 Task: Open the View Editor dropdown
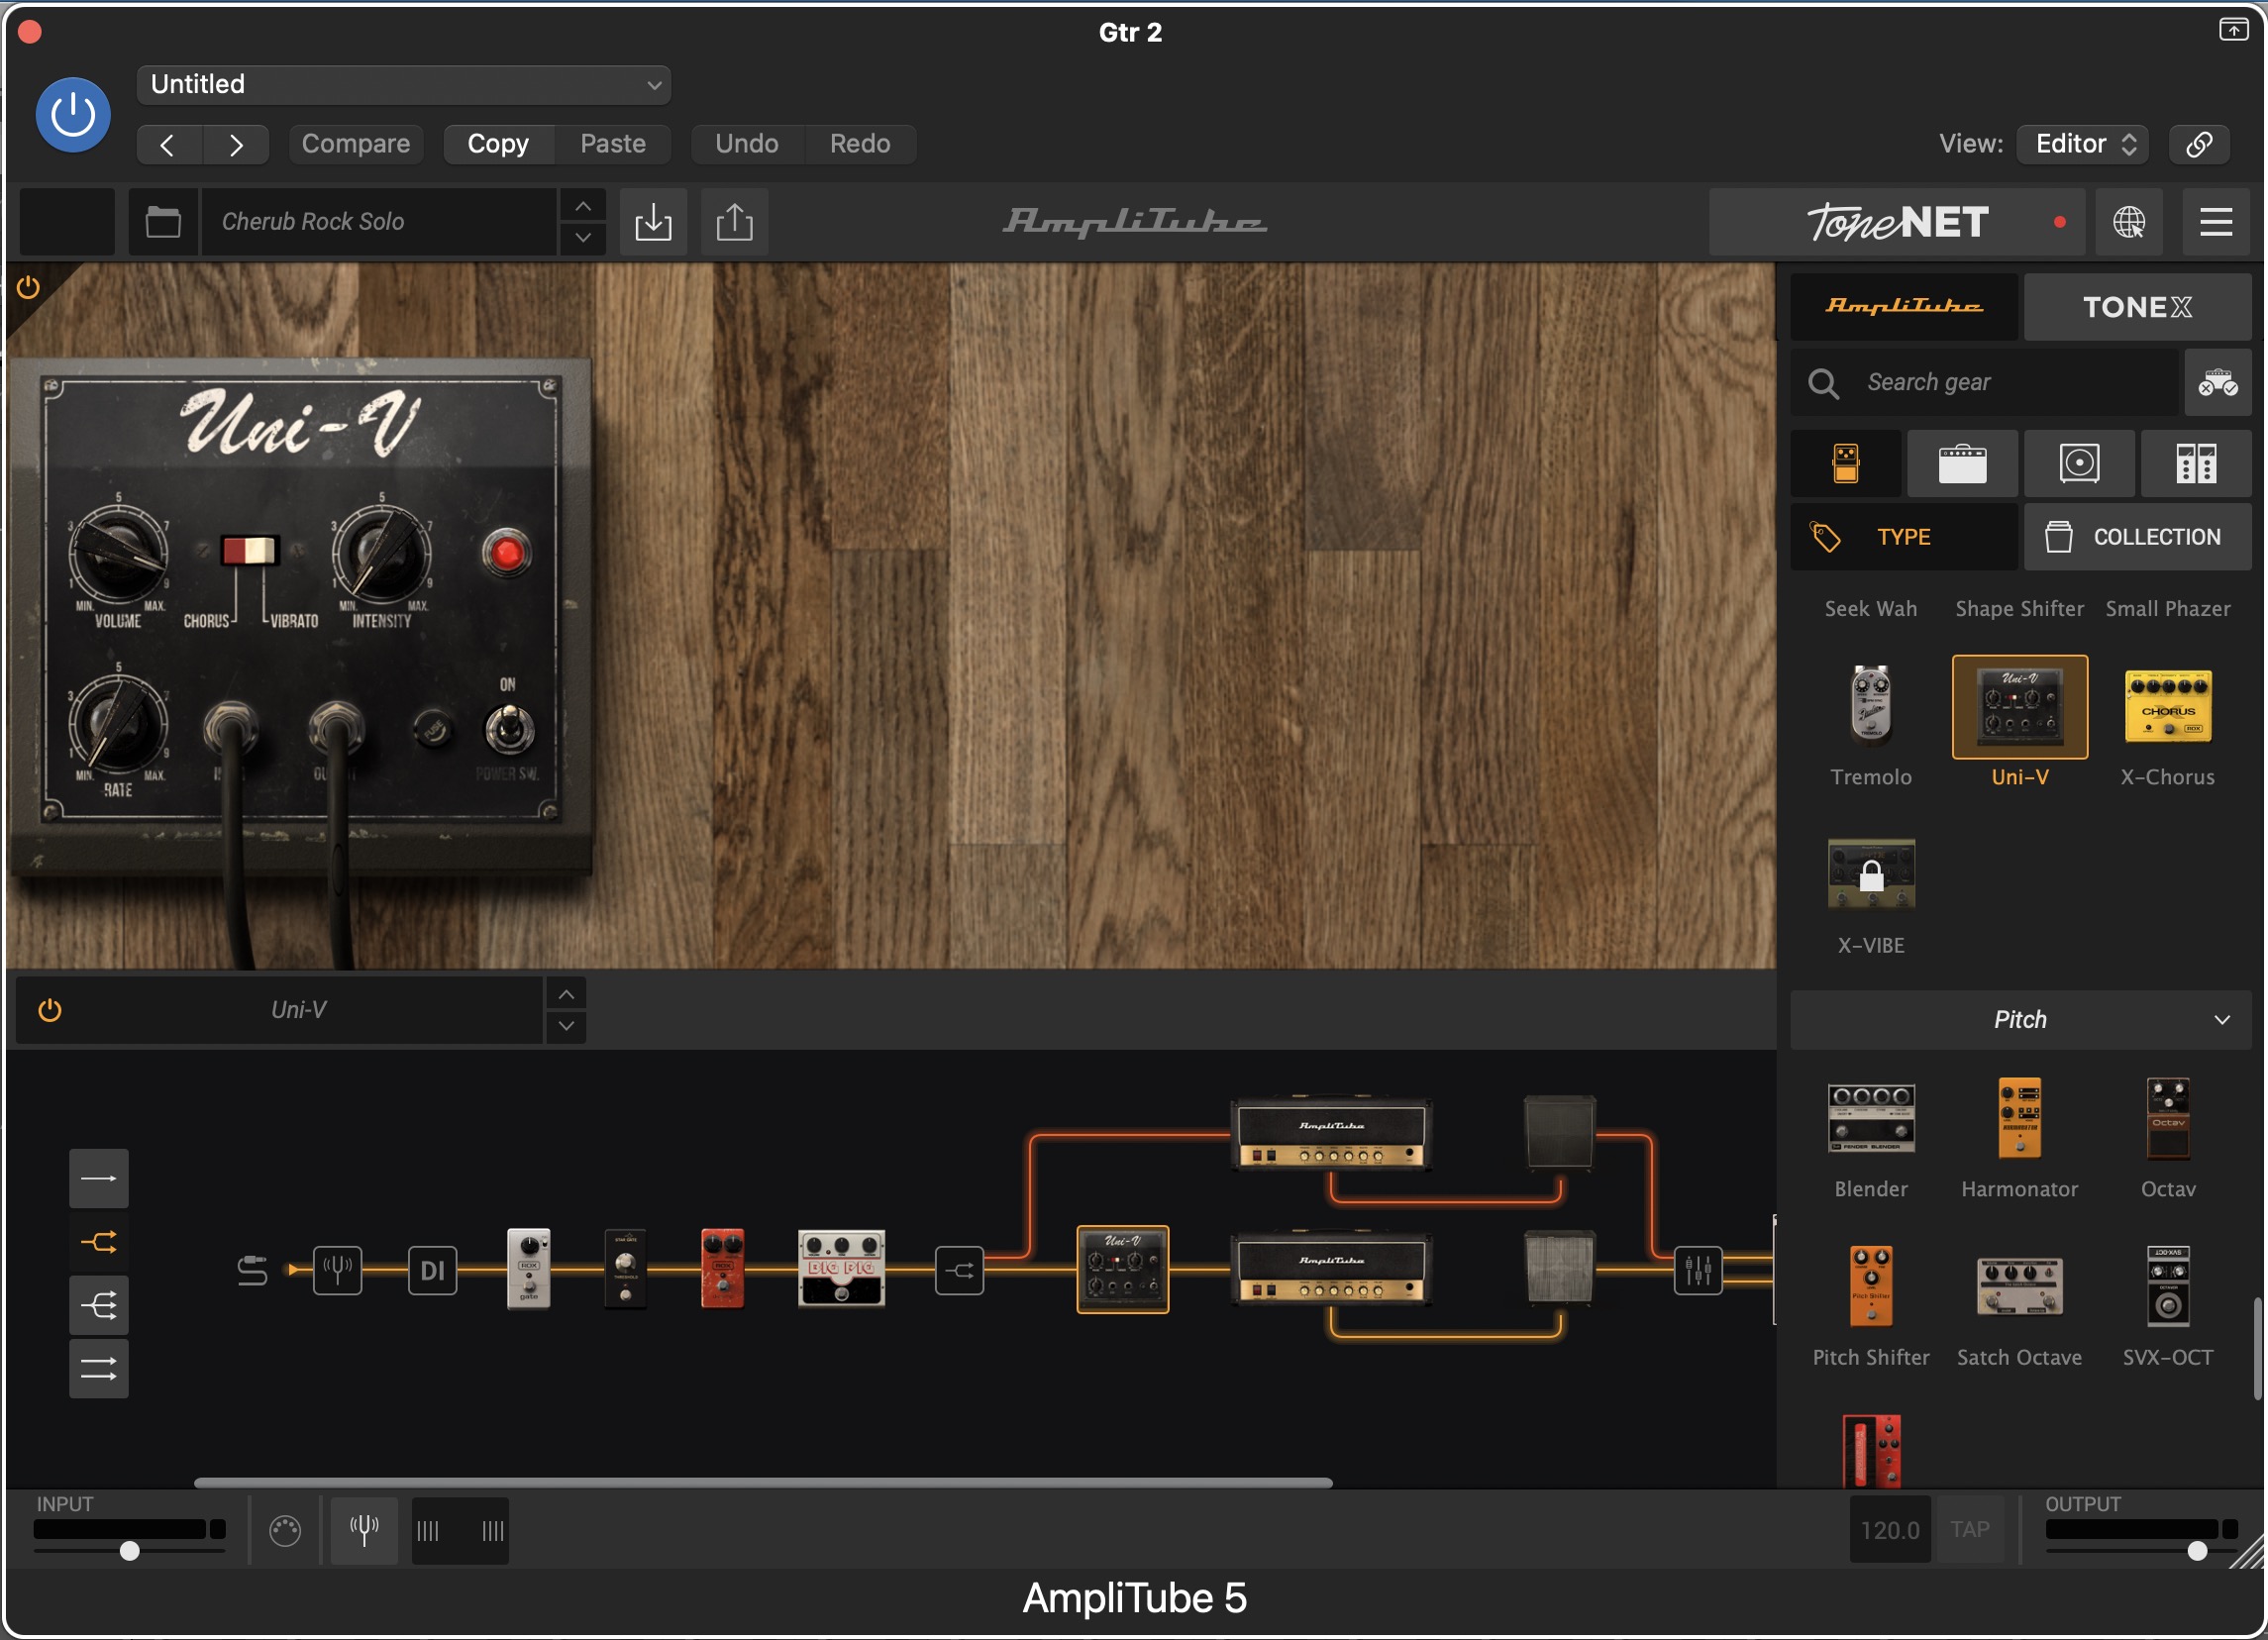2084,144
